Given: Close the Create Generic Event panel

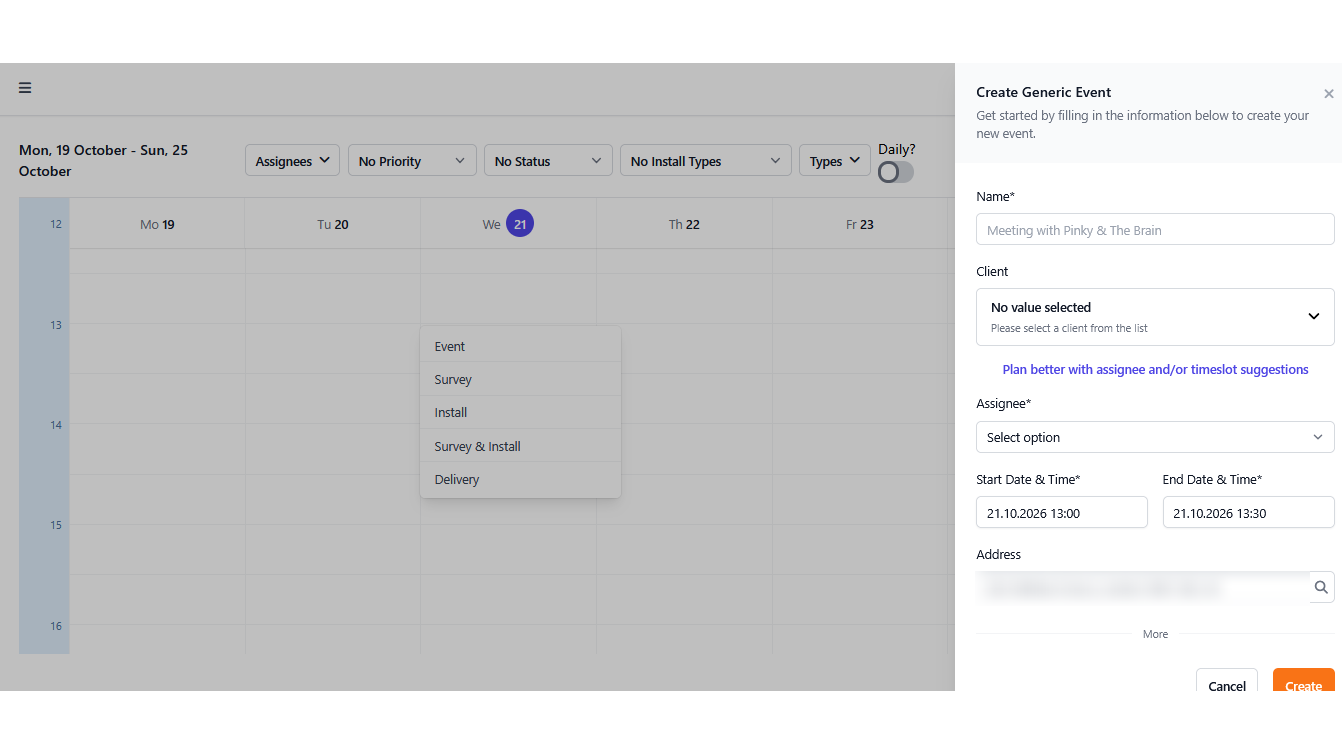Looking at the screenshot, I should coord(1328,94).
